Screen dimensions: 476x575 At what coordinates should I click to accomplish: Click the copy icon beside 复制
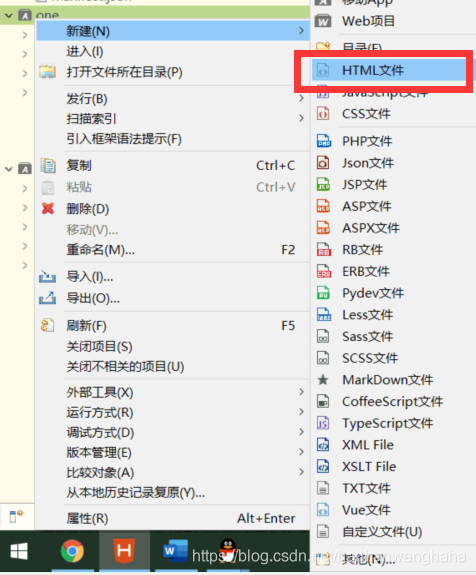pyautogui.click(x=48, y=165)
